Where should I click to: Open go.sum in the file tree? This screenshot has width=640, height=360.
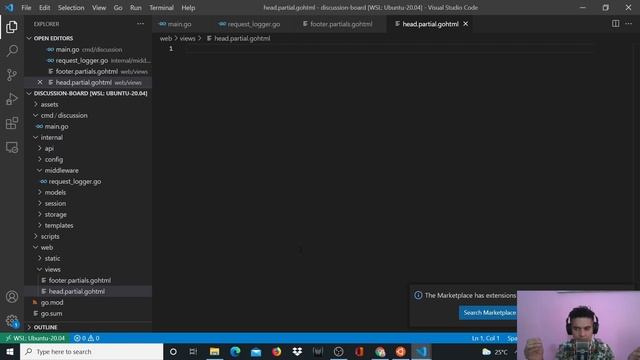click(x=51, y=313)
